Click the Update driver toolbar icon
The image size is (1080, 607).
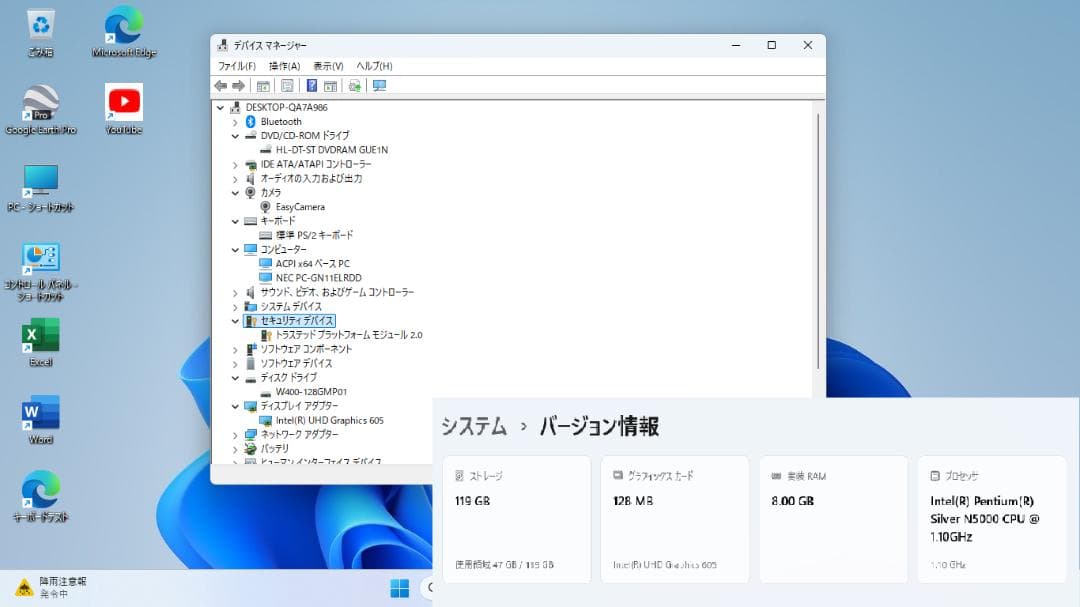coord(353,86)
